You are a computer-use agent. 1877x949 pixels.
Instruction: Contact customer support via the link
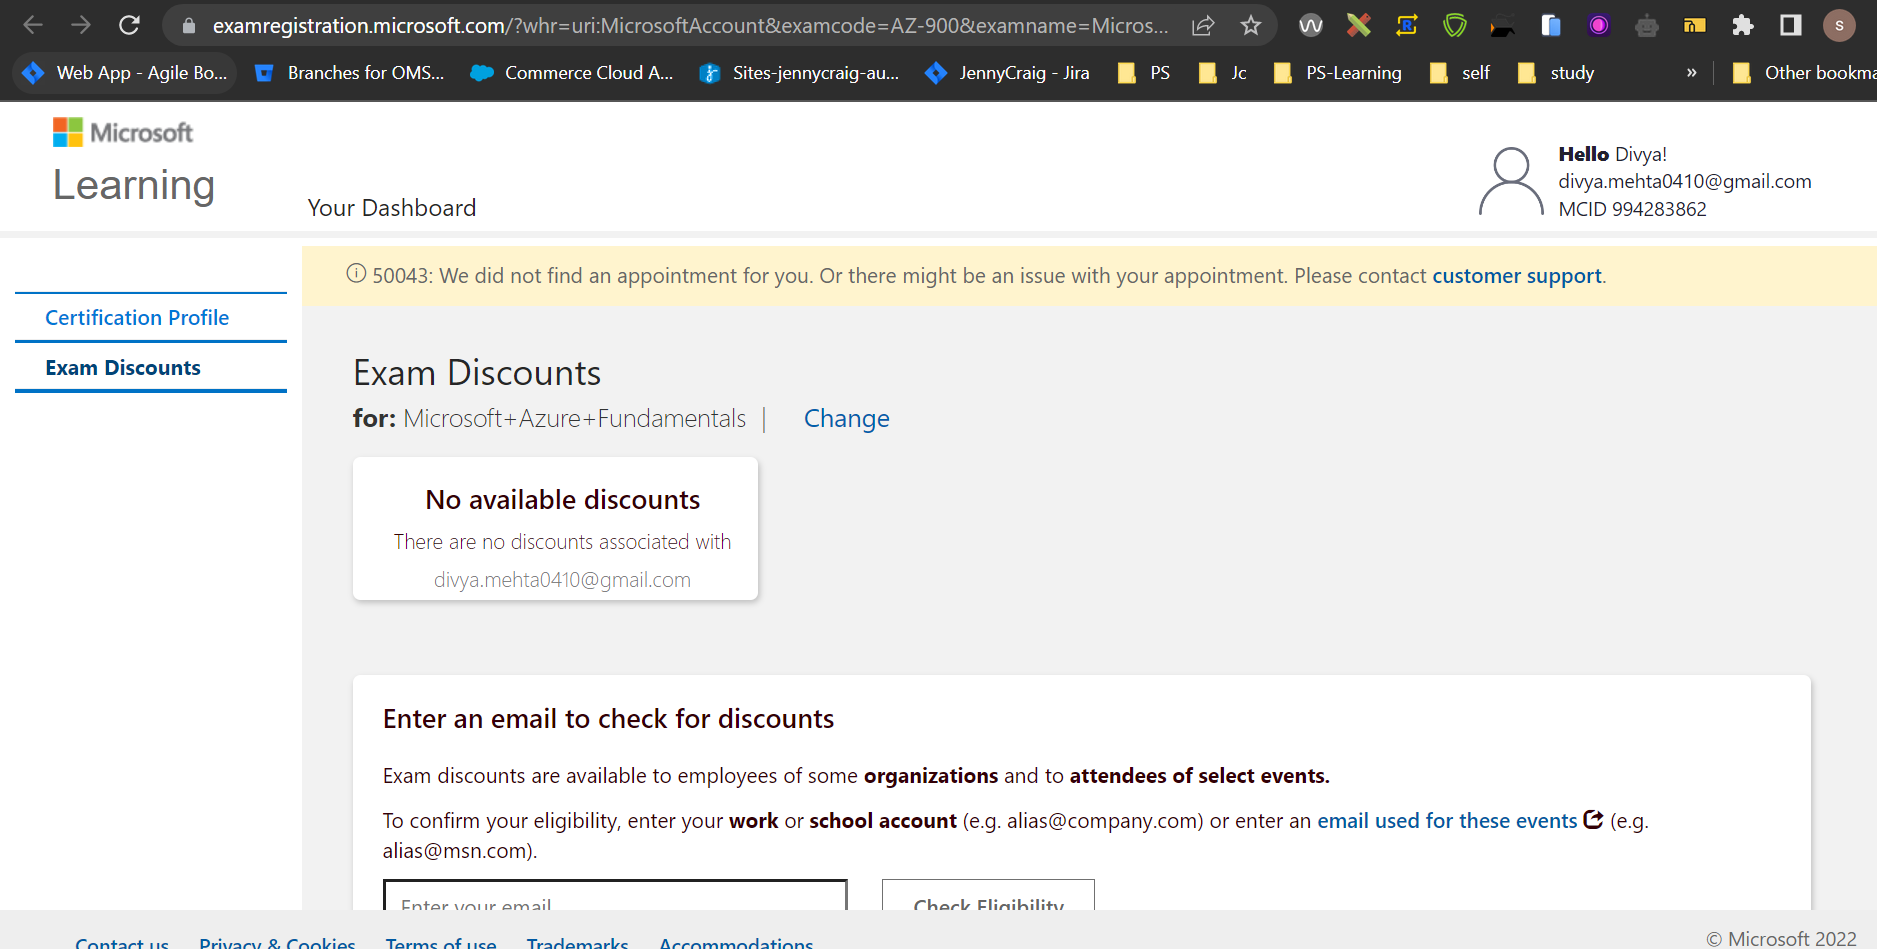point(1516,275)
